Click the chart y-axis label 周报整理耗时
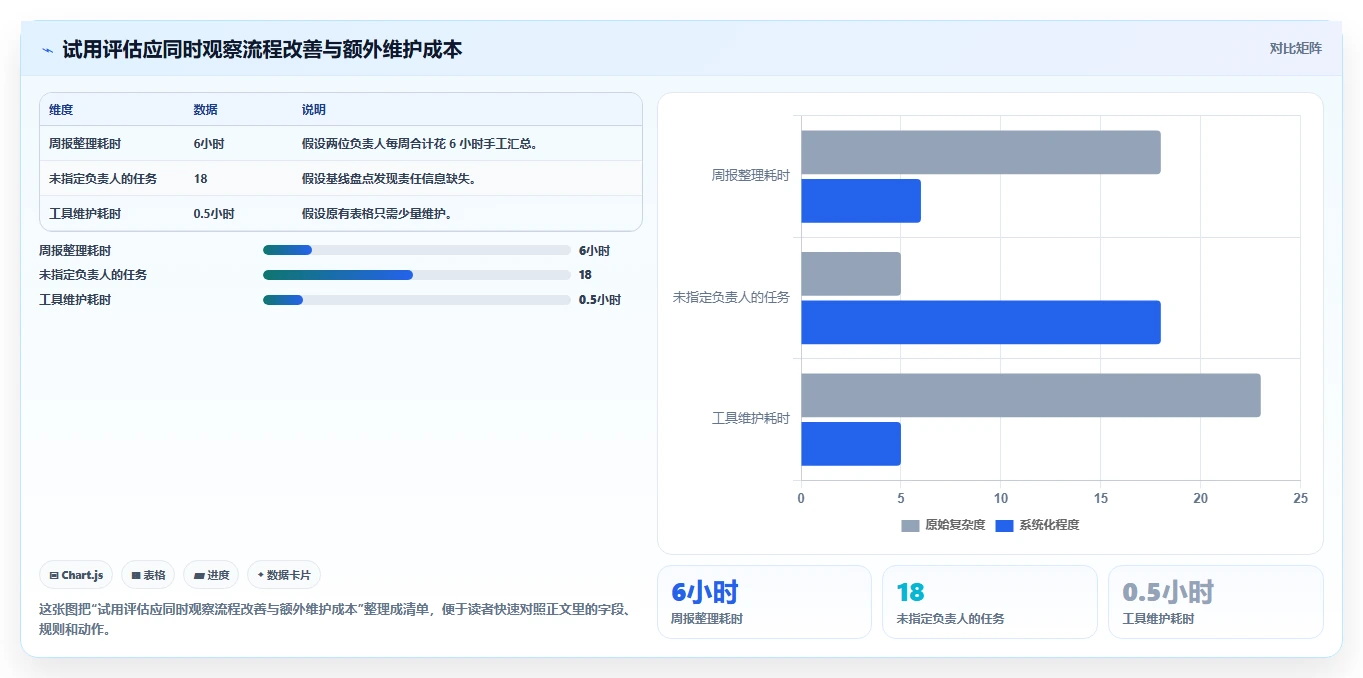Image resolution: width=1363 pixels, height=678 pixels. click(x=750, y=175)
